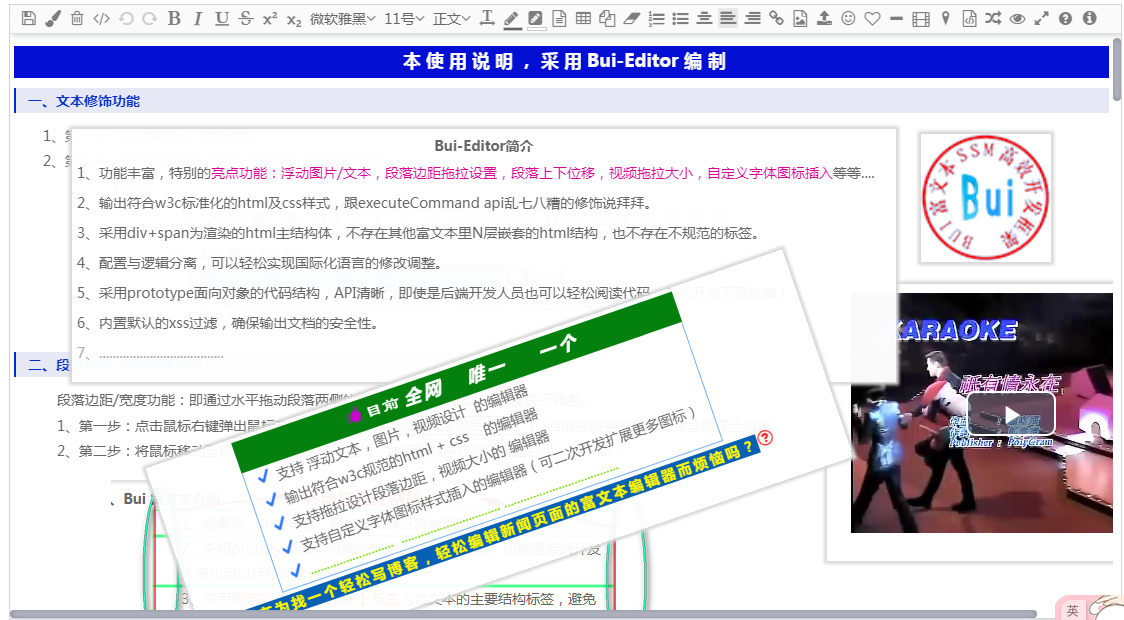Click the trash can clear icon
This screenshot has width=1124, height=620.
[77, 19]
